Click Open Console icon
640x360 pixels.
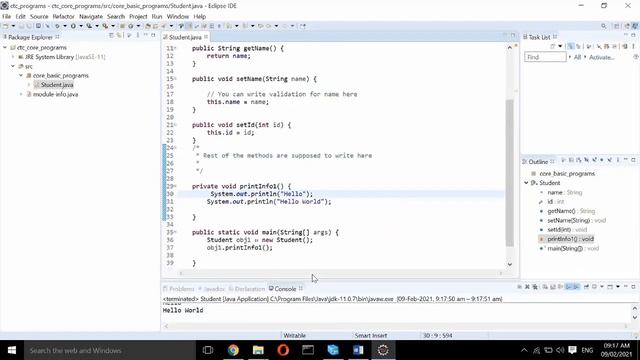(611, 287)
